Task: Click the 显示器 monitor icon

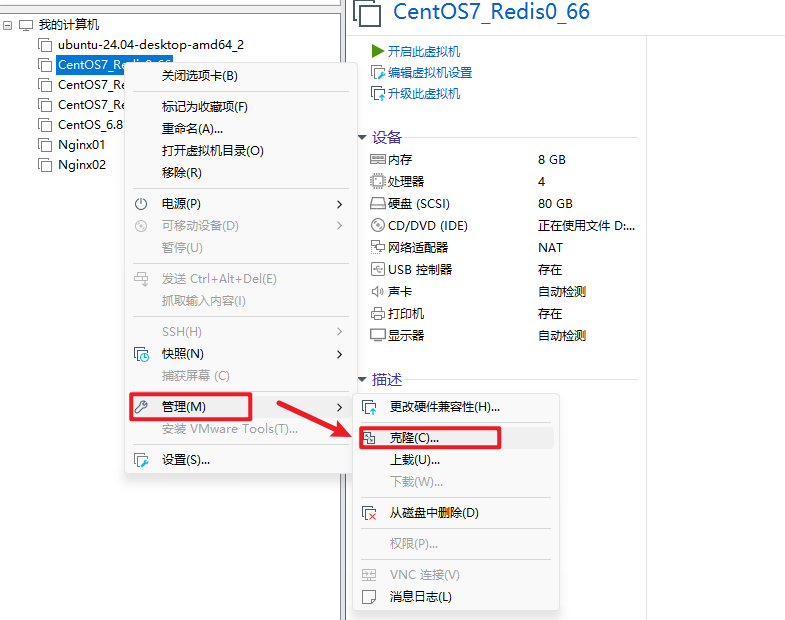Action: pyautogui.click(x=377, y=335)
